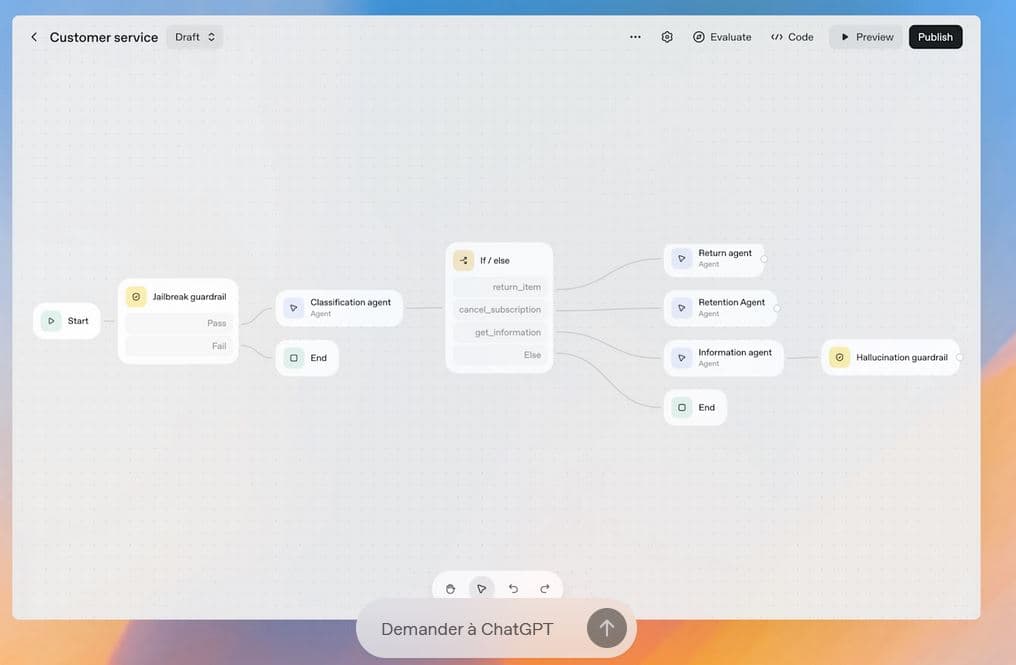Select the Classification agent node
1016x665 pixels.
click(x=339, y=307)
